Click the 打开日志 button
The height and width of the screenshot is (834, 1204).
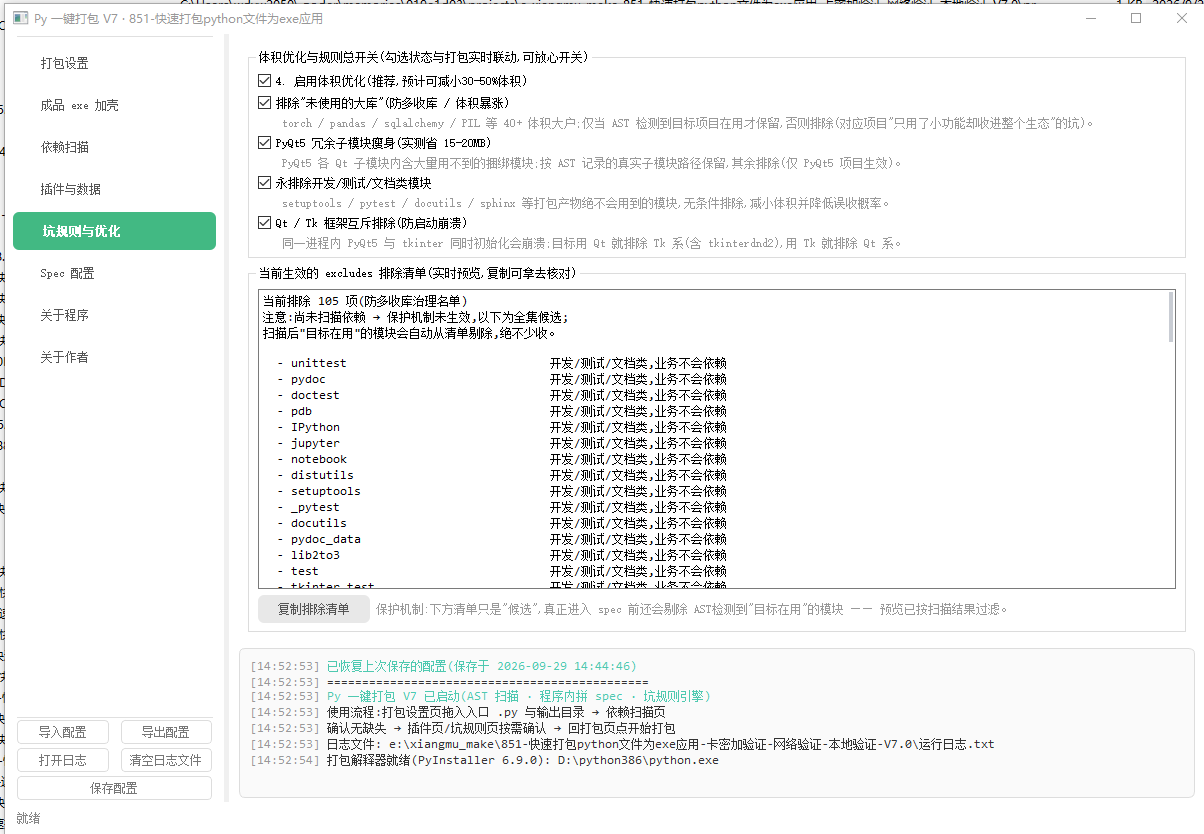tap(62, 760)
